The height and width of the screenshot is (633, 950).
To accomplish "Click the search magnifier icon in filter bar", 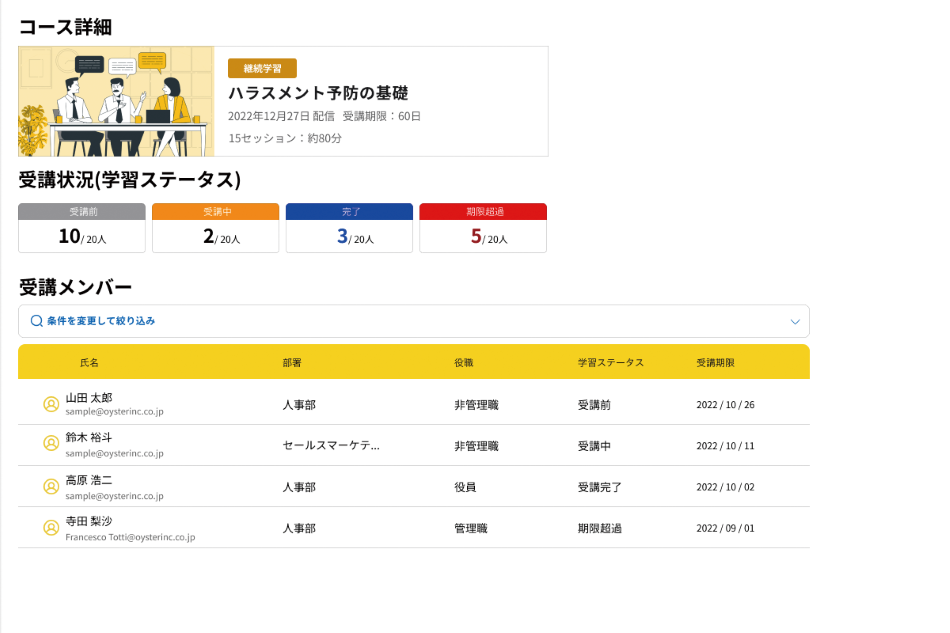I will coord(36,321).
